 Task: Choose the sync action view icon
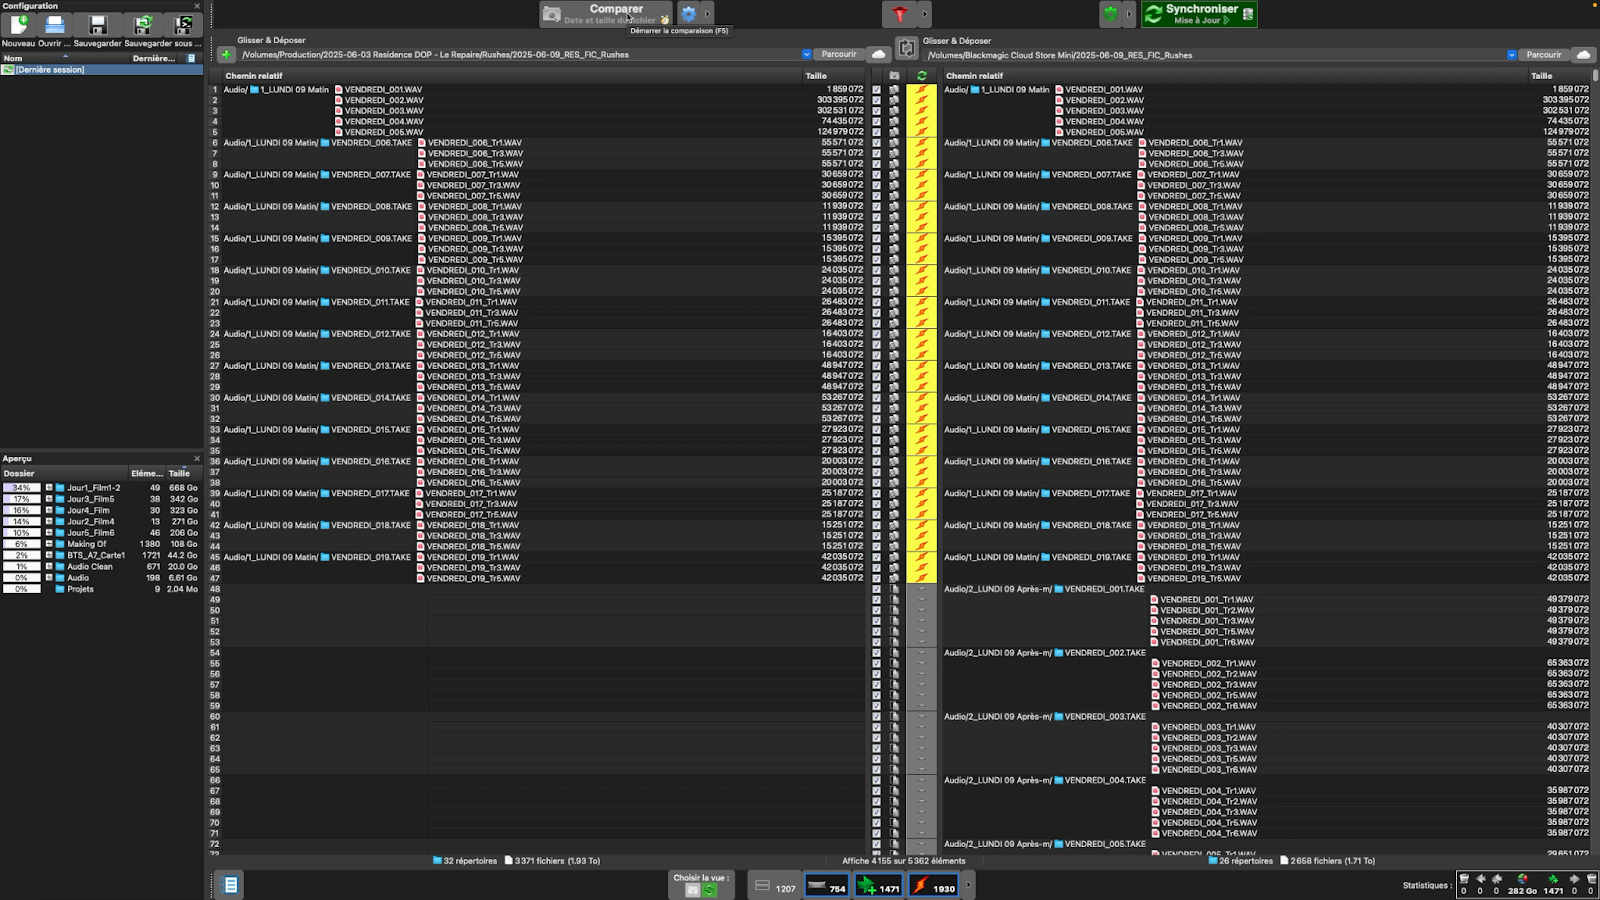[x=710, y=890]
